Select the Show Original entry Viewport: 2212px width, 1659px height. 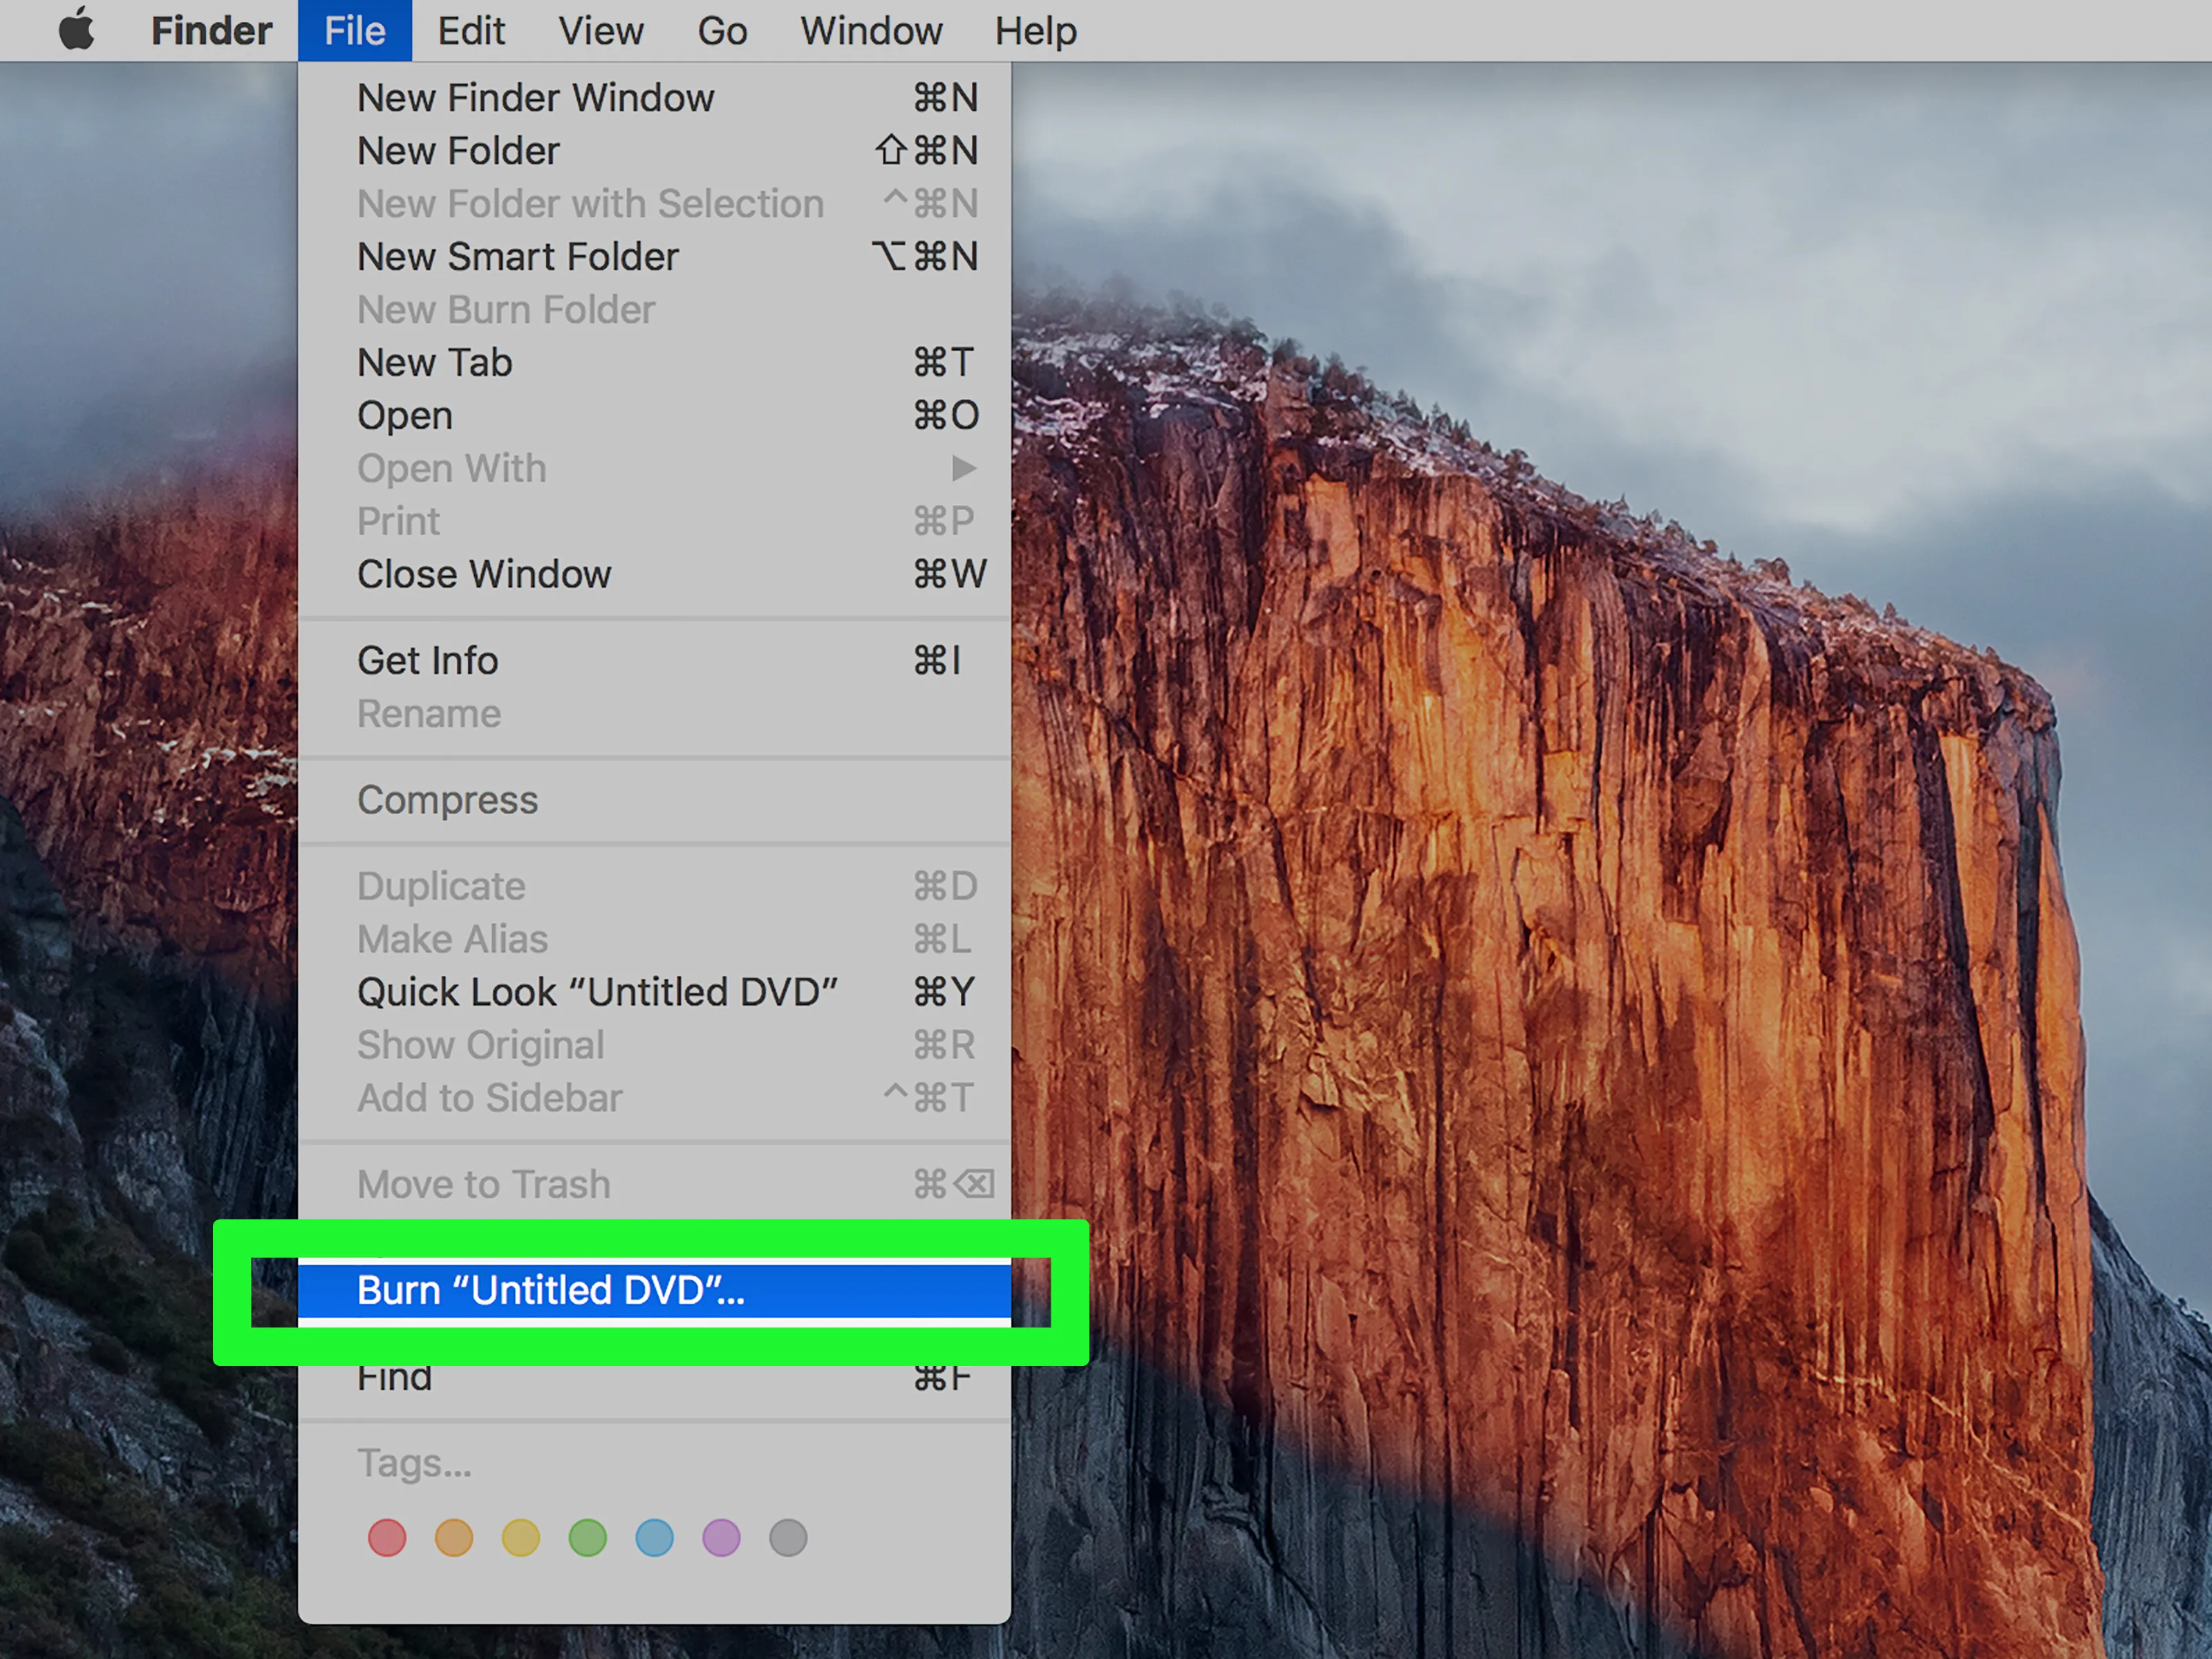[654, 1045]
